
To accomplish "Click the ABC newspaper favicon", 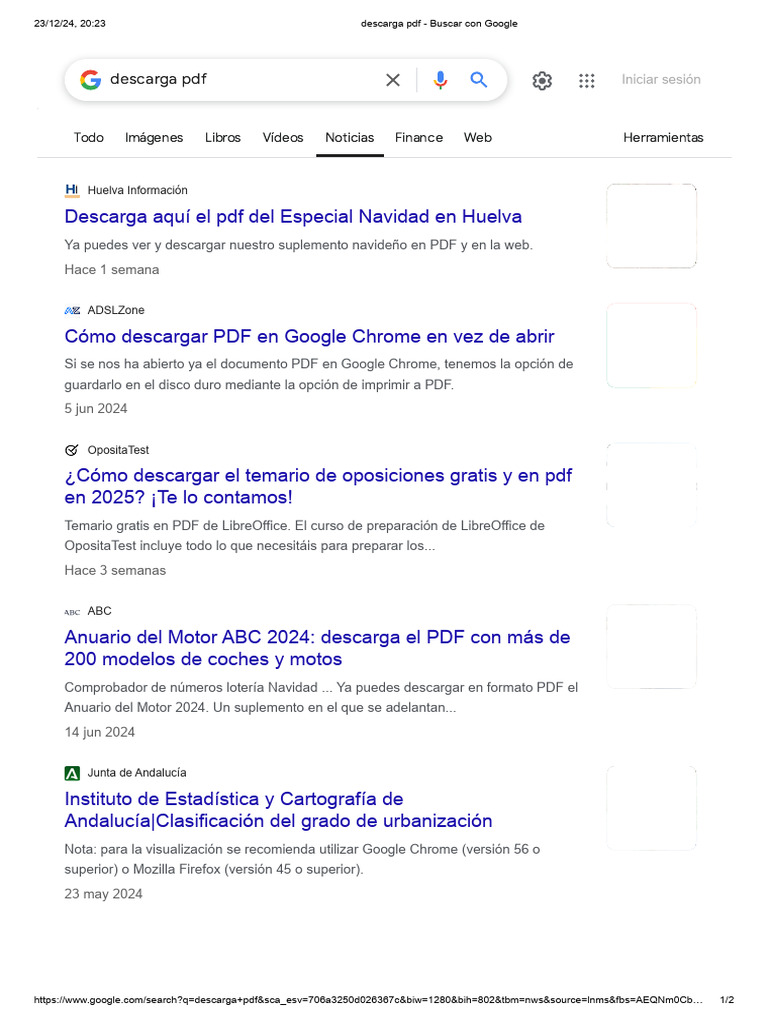I will (72, 612).
